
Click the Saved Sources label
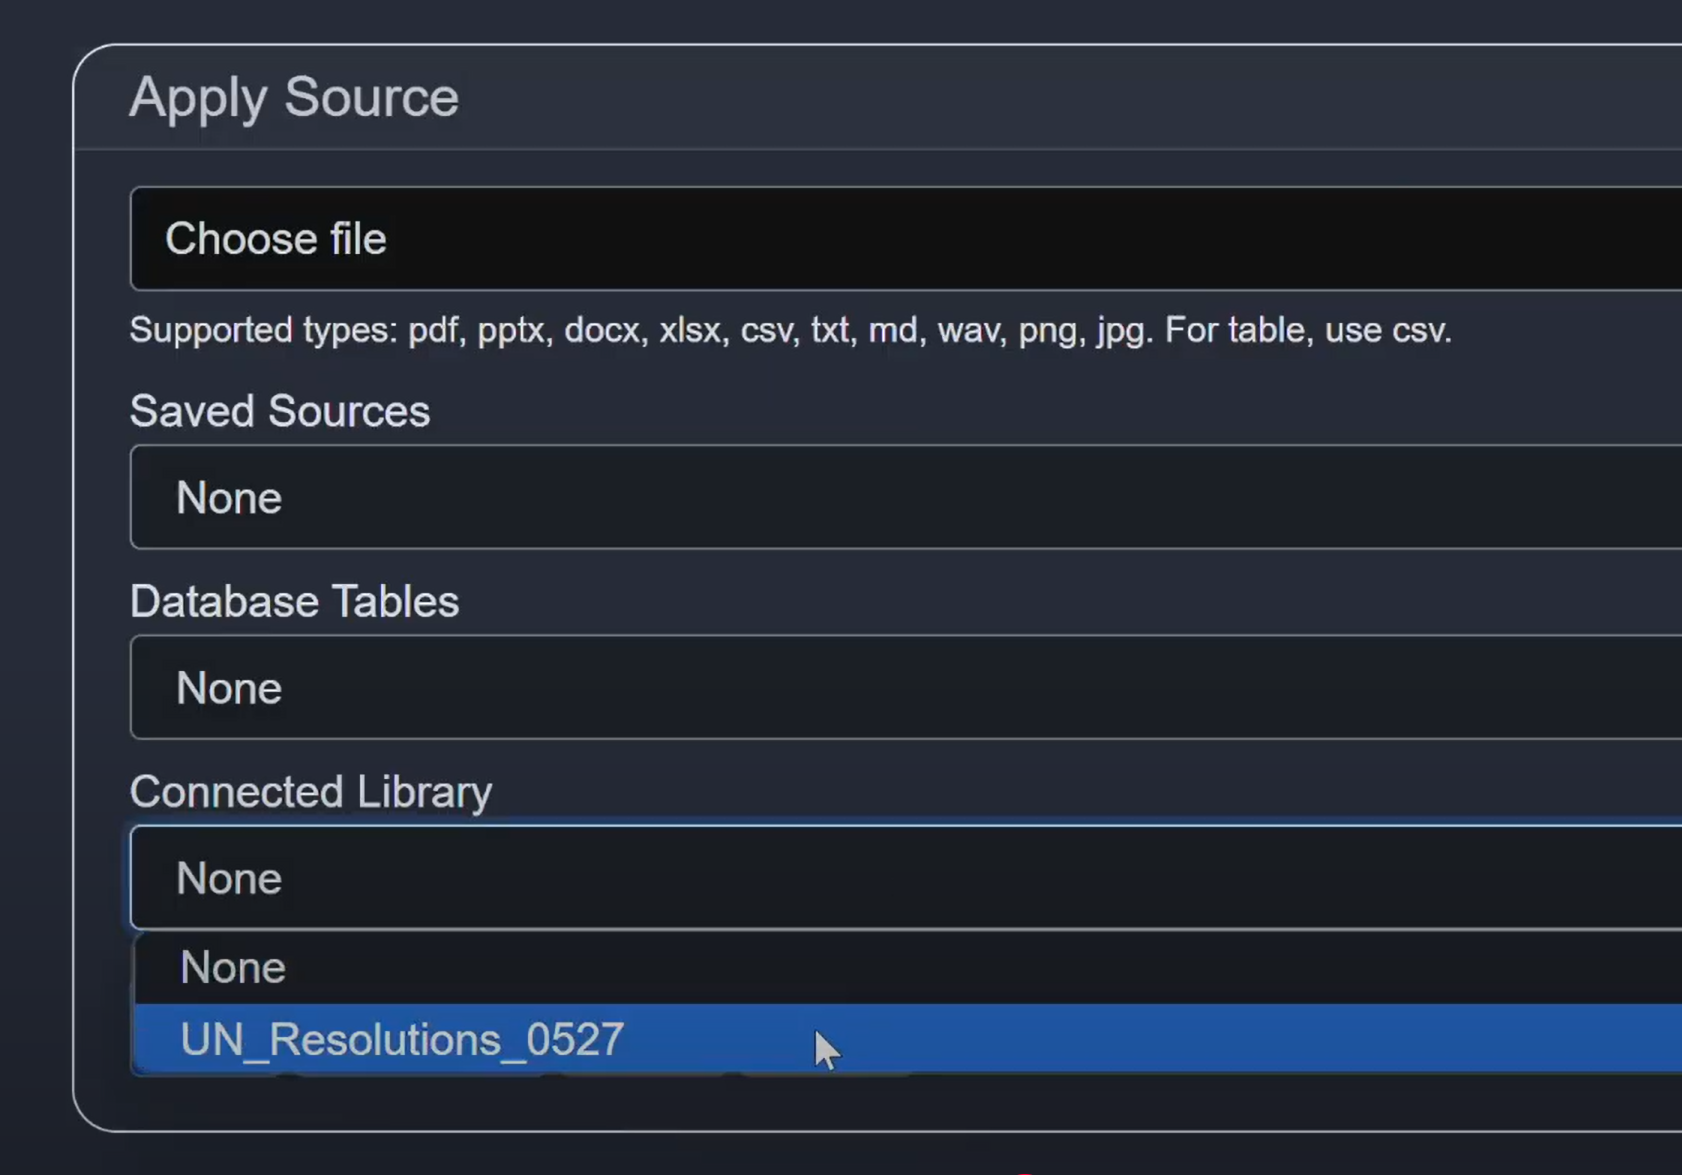280,411
